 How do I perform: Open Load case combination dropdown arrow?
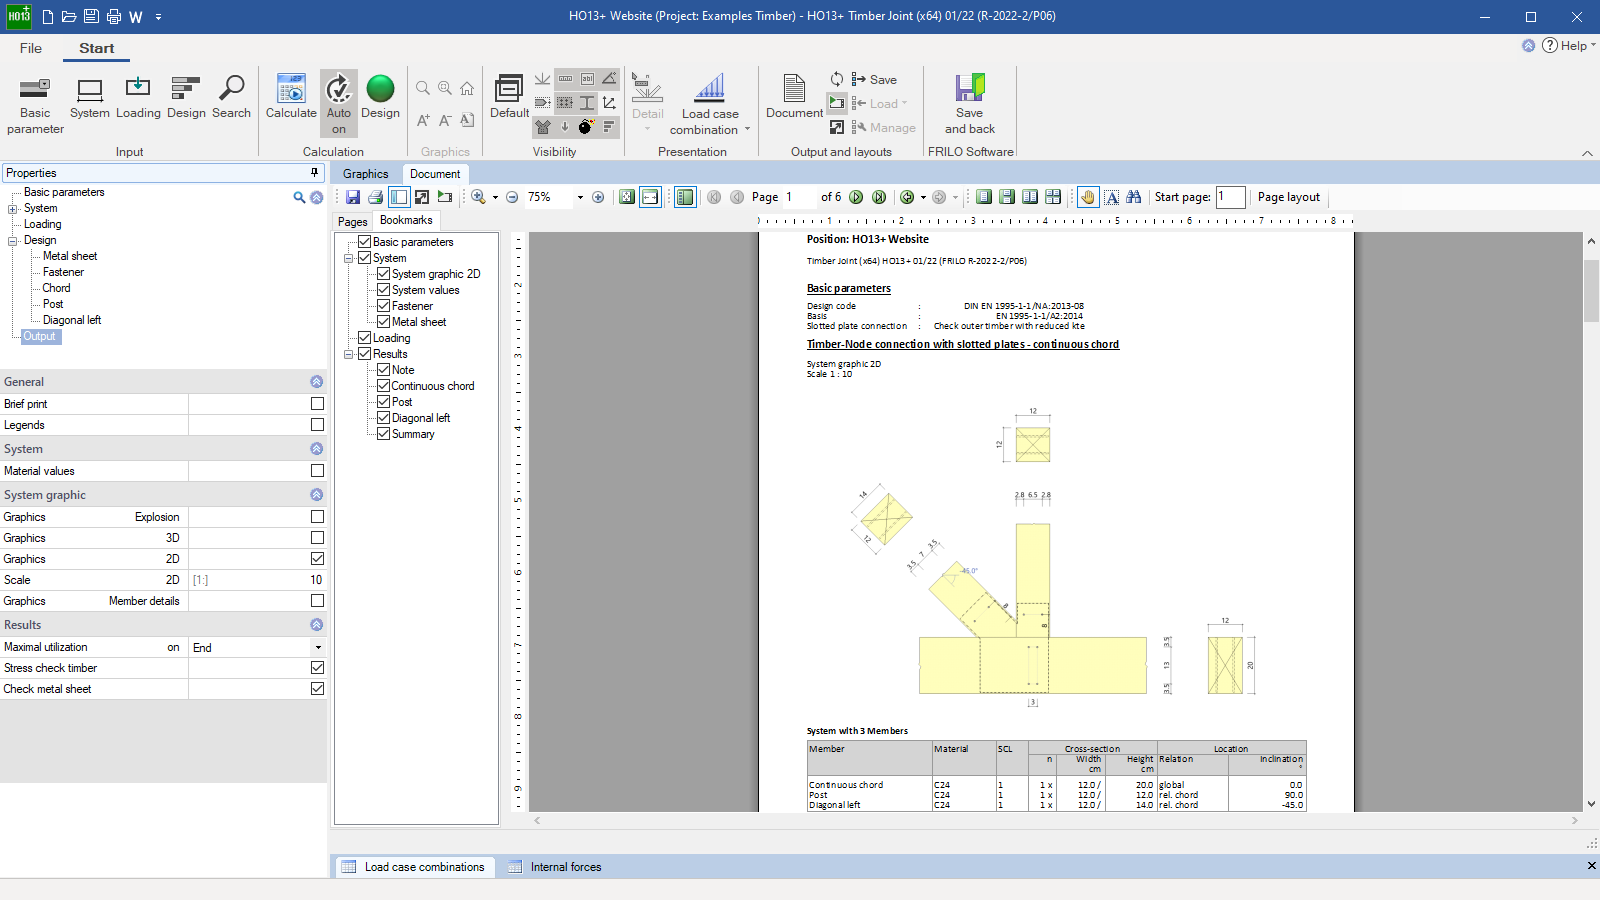pyautogui.click(x=747, y=129)
